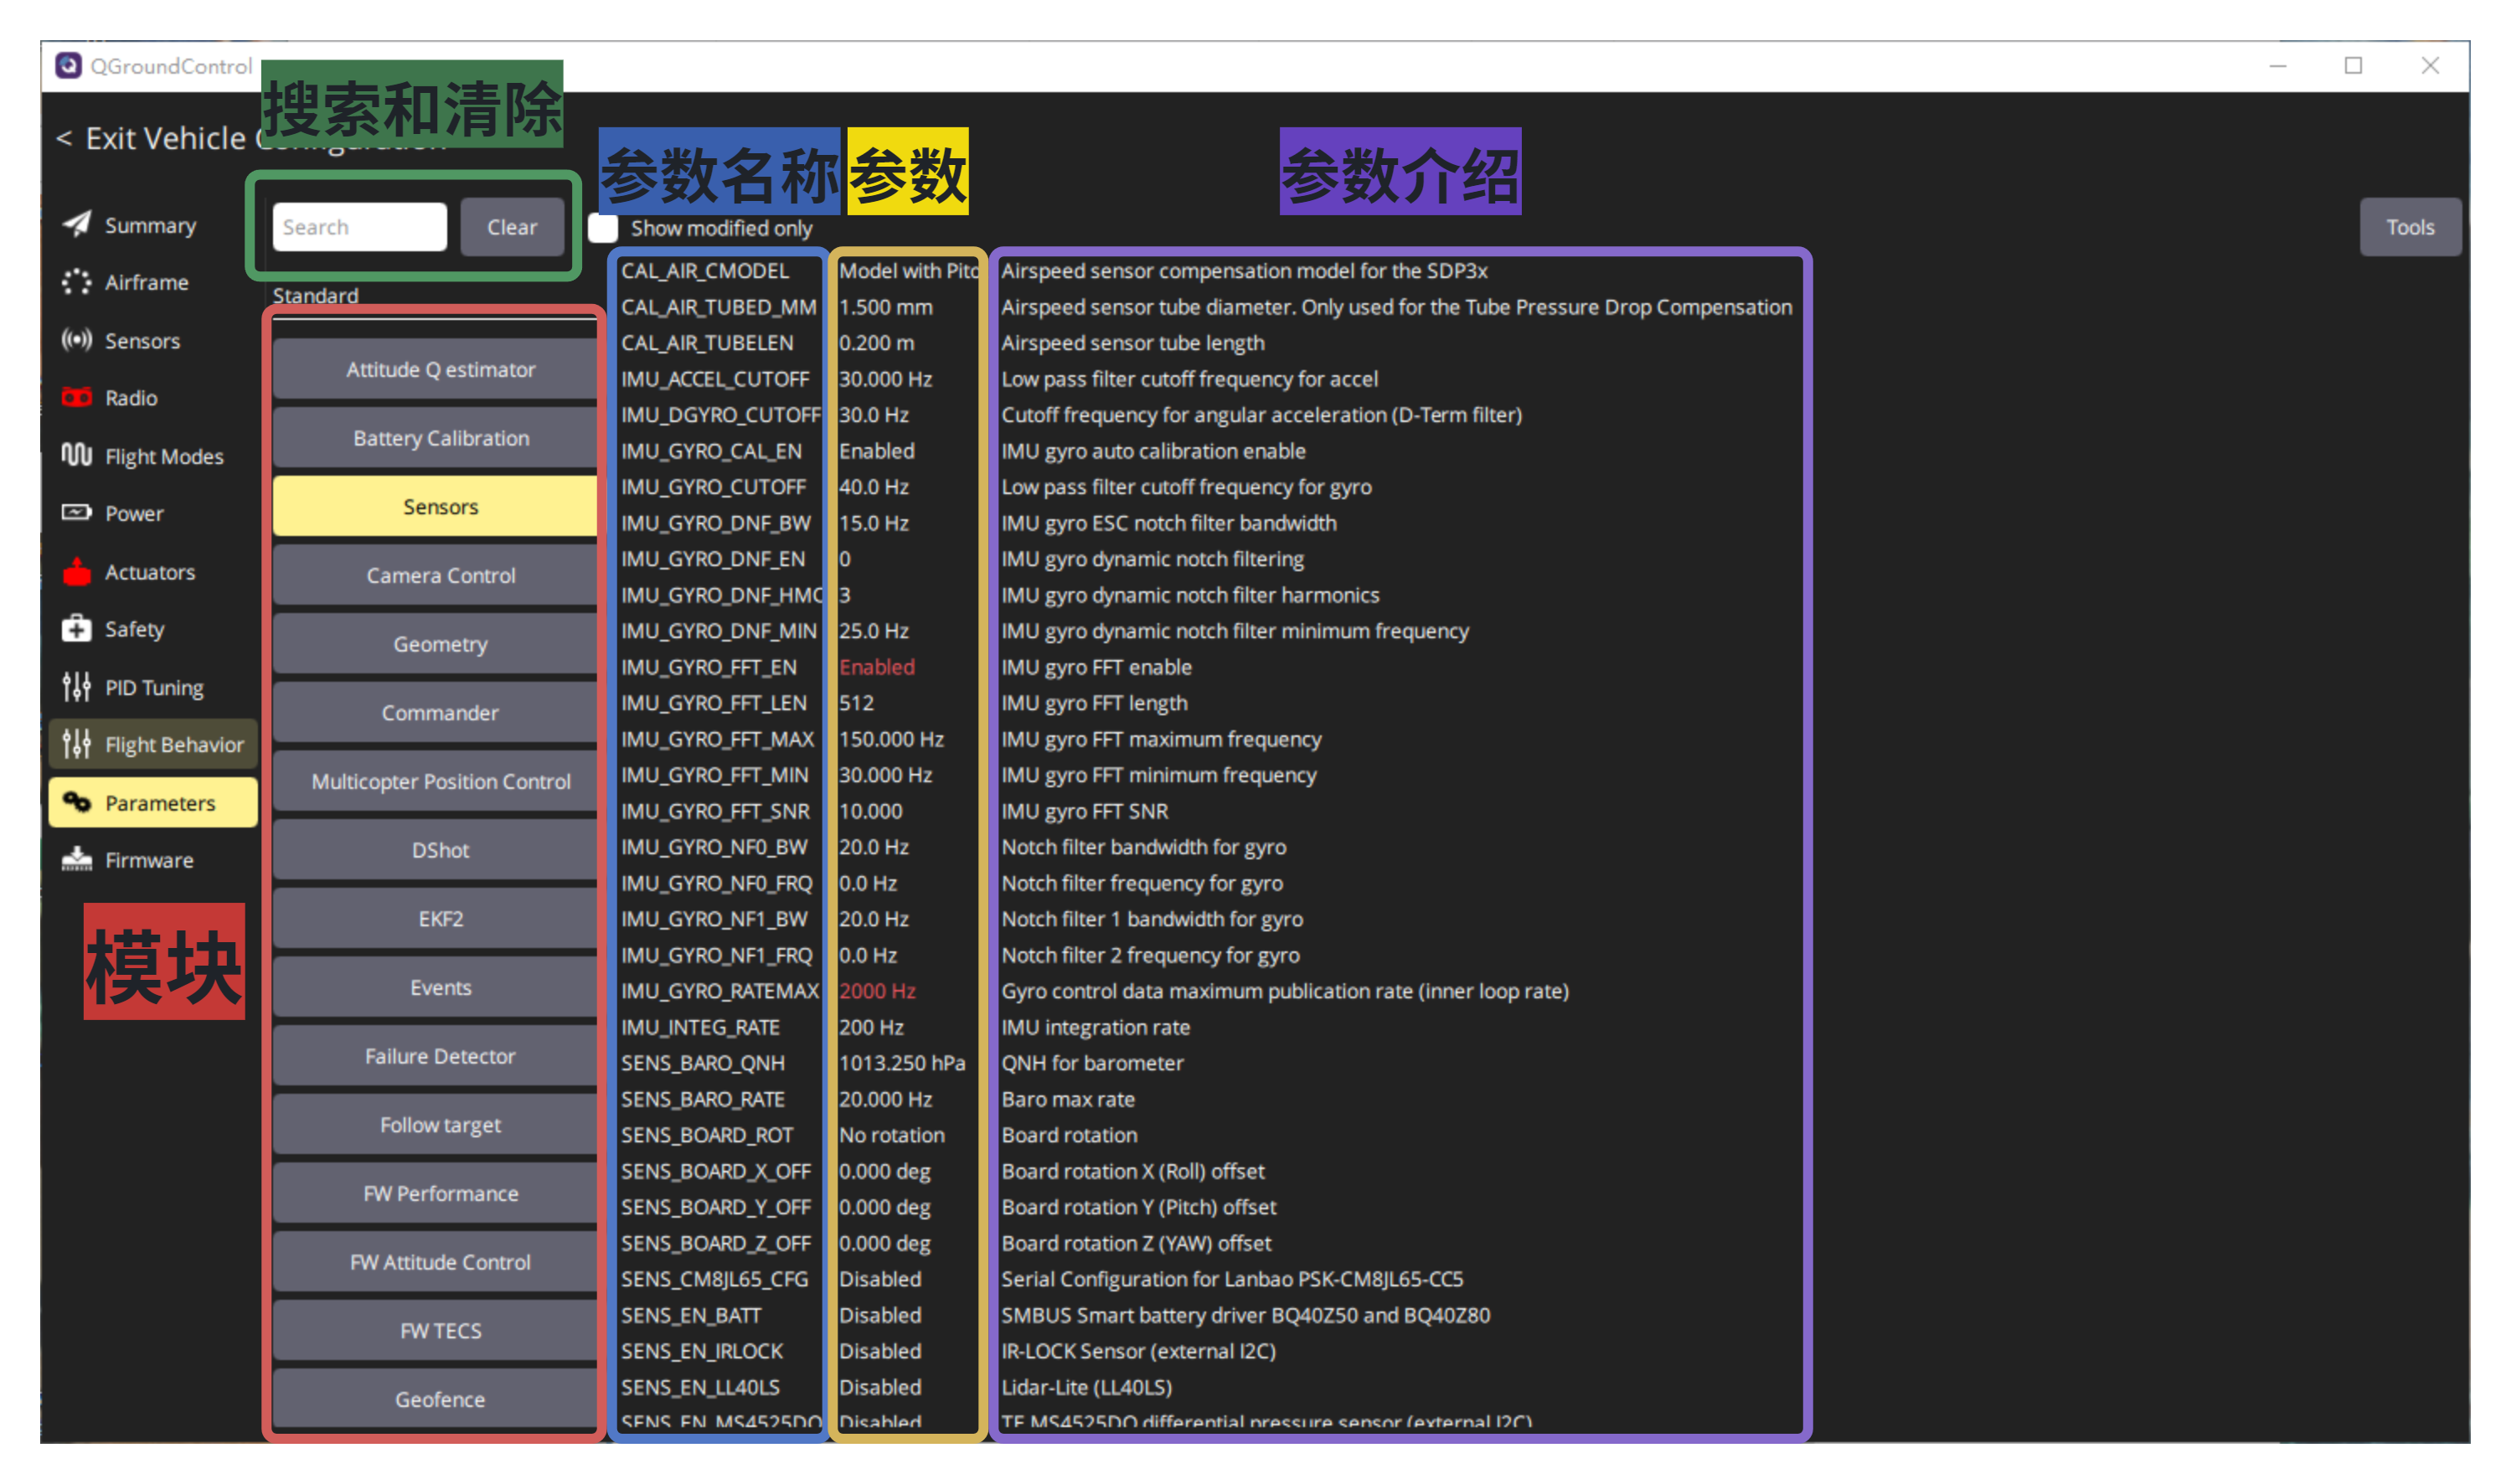Click the Firmware download icon
2511x1484 pixels.
77,859
